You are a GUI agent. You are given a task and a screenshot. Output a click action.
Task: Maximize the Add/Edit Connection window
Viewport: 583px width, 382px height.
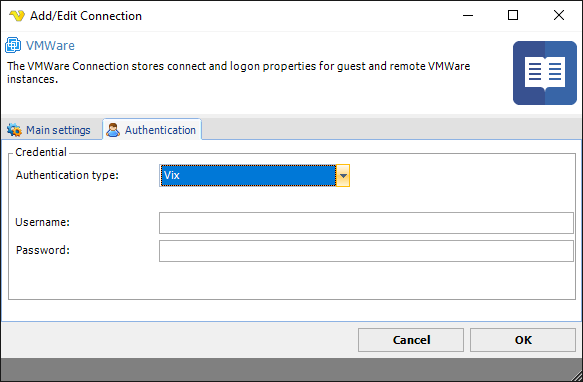(513, 16)
